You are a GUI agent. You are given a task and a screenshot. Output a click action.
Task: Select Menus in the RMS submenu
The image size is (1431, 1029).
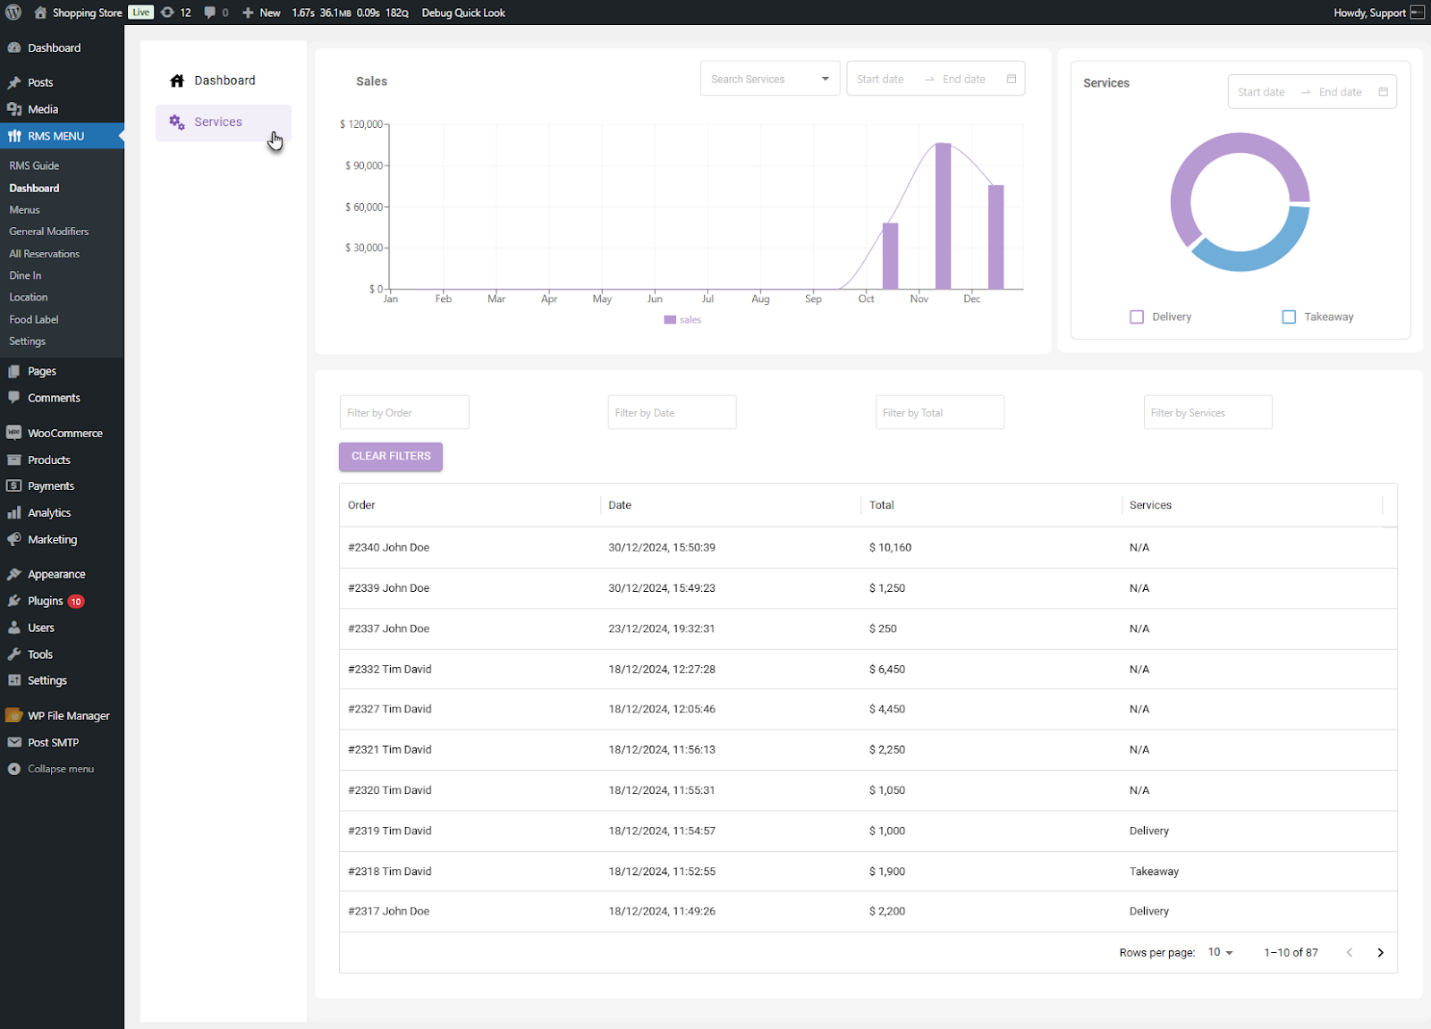pyautogui.click(x=25, y=210)
